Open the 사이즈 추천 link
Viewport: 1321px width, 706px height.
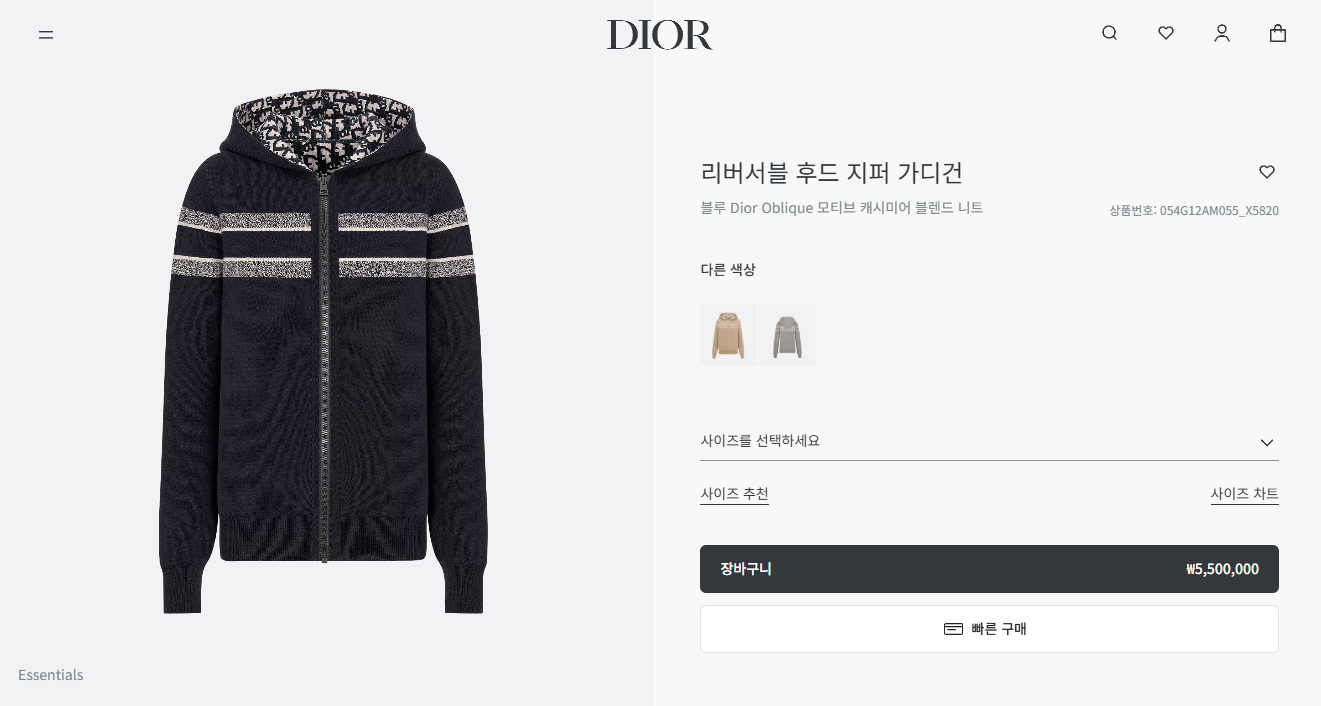point(734,494)
